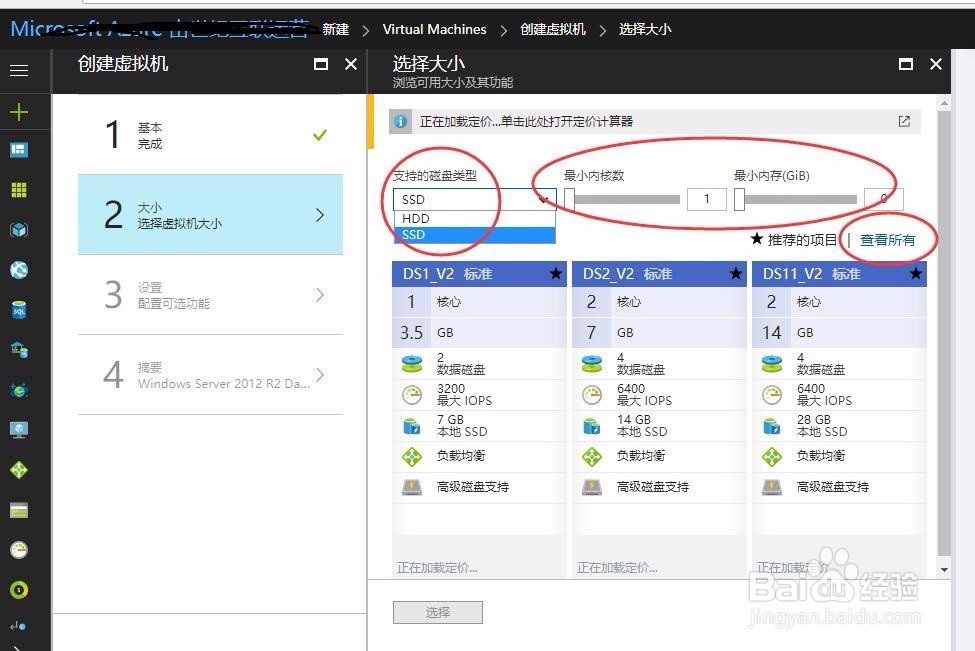Open the dashboard icon in sidebar
This screenshot has width=975, height=651.
coord(19,150)
